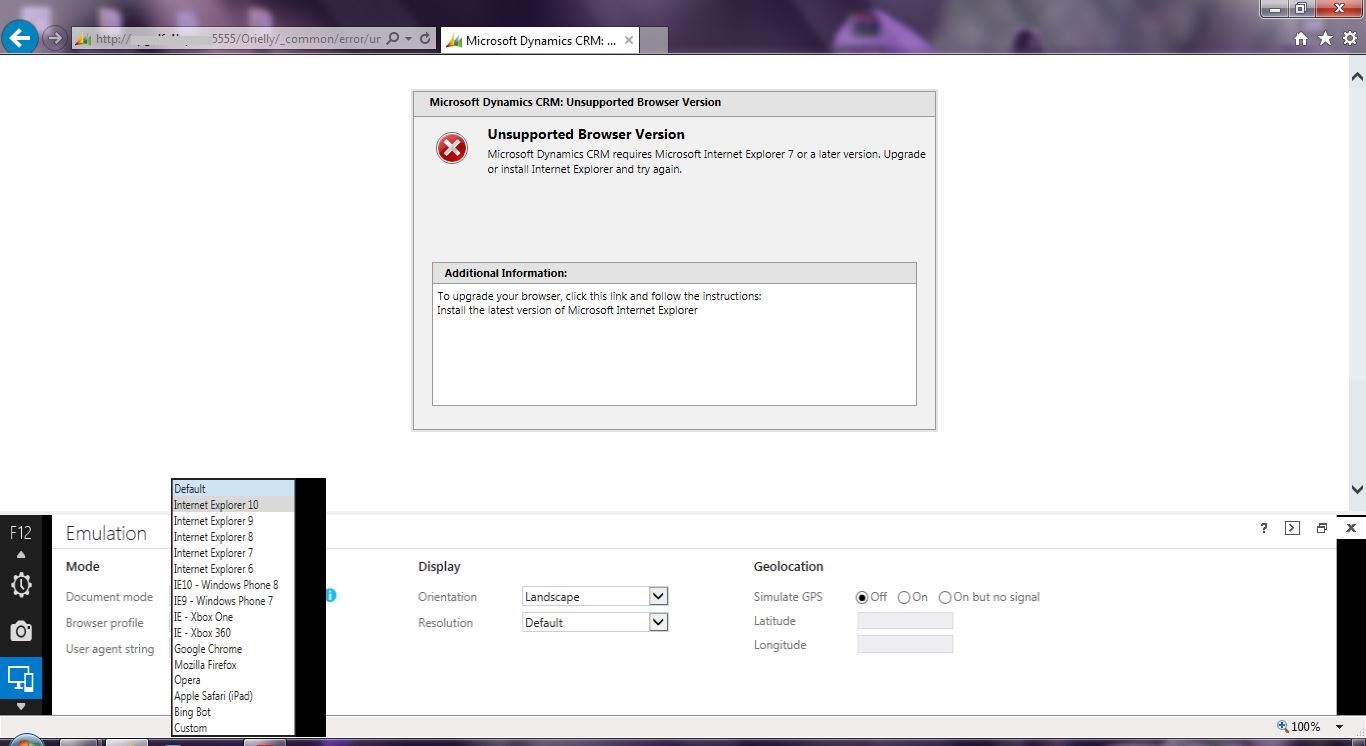Set Simulate GPS to On
The height and width of the screenshot is (746, 1366).
[904, 597]
